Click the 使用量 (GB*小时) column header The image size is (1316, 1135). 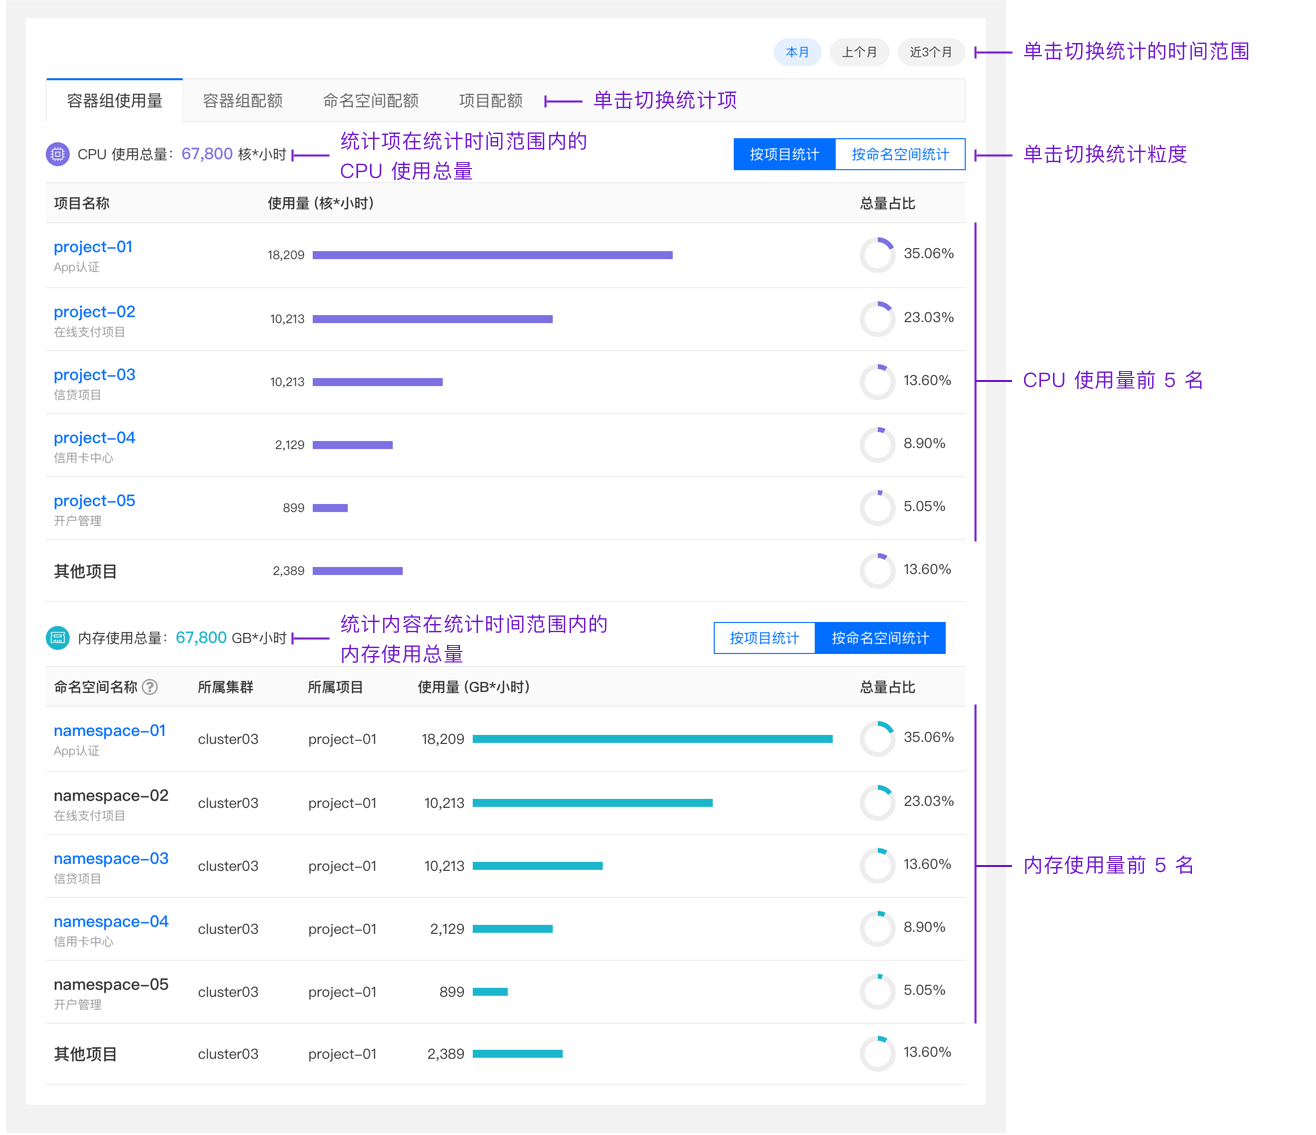click(x=473, y=687)
